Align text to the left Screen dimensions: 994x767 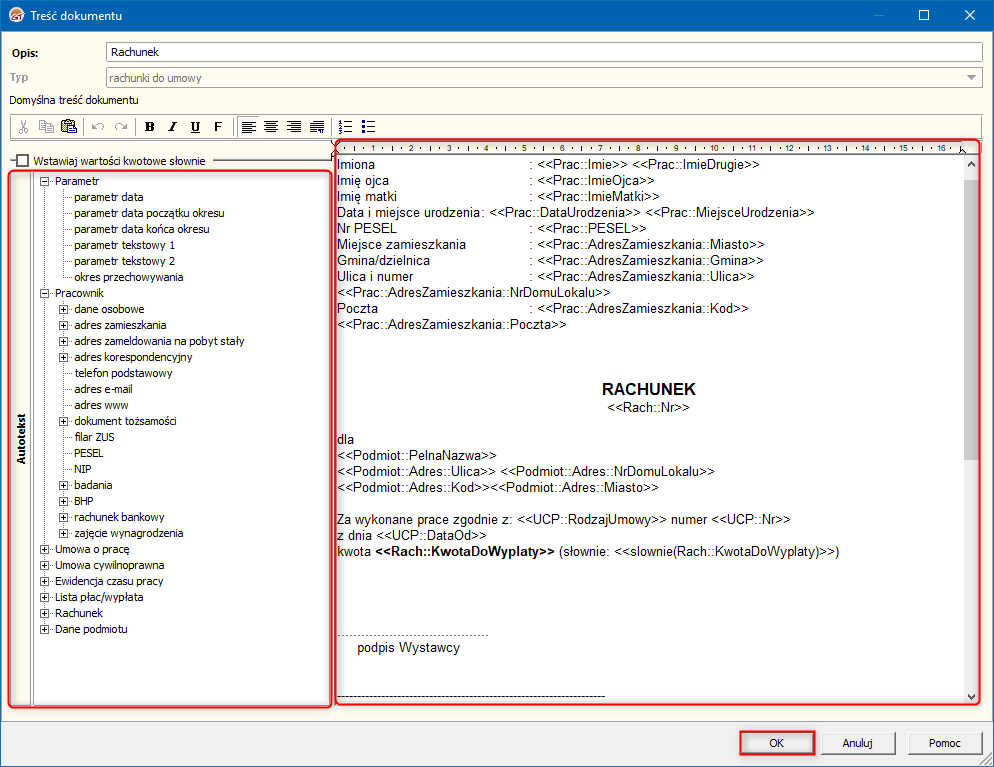248,127
